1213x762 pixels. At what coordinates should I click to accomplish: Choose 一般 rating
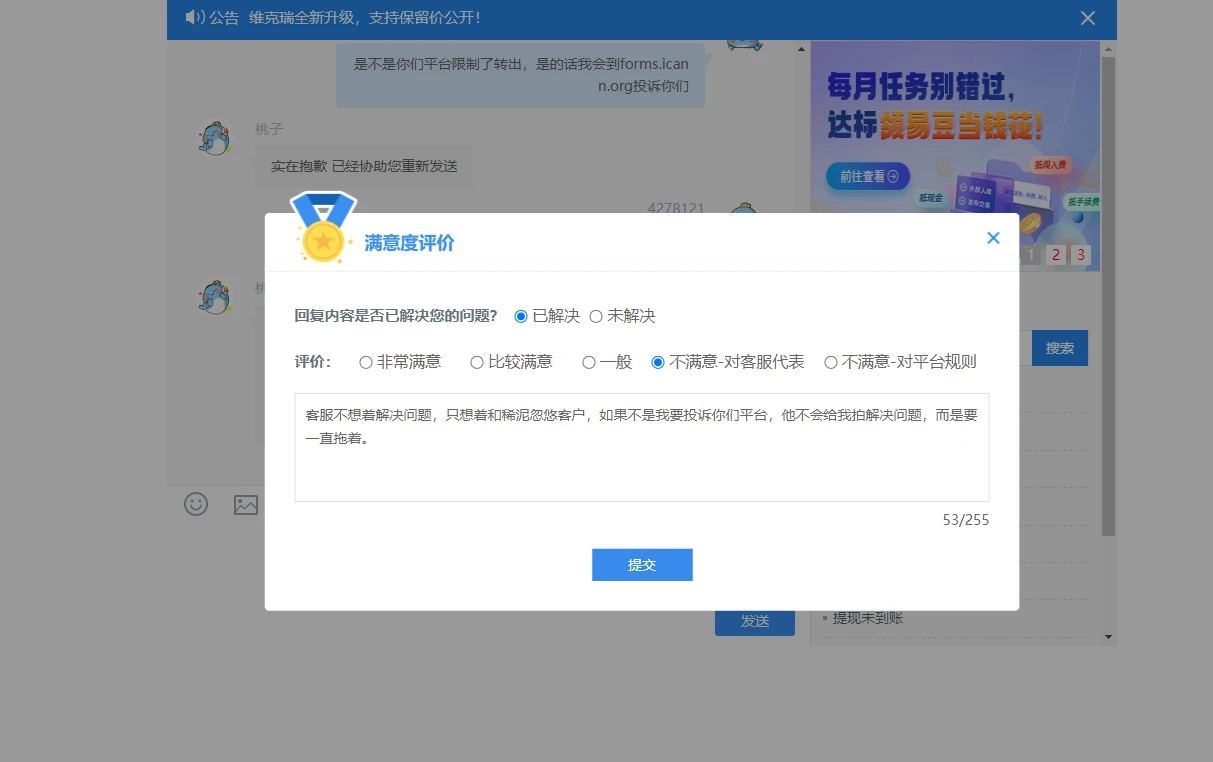coord(589,362)
